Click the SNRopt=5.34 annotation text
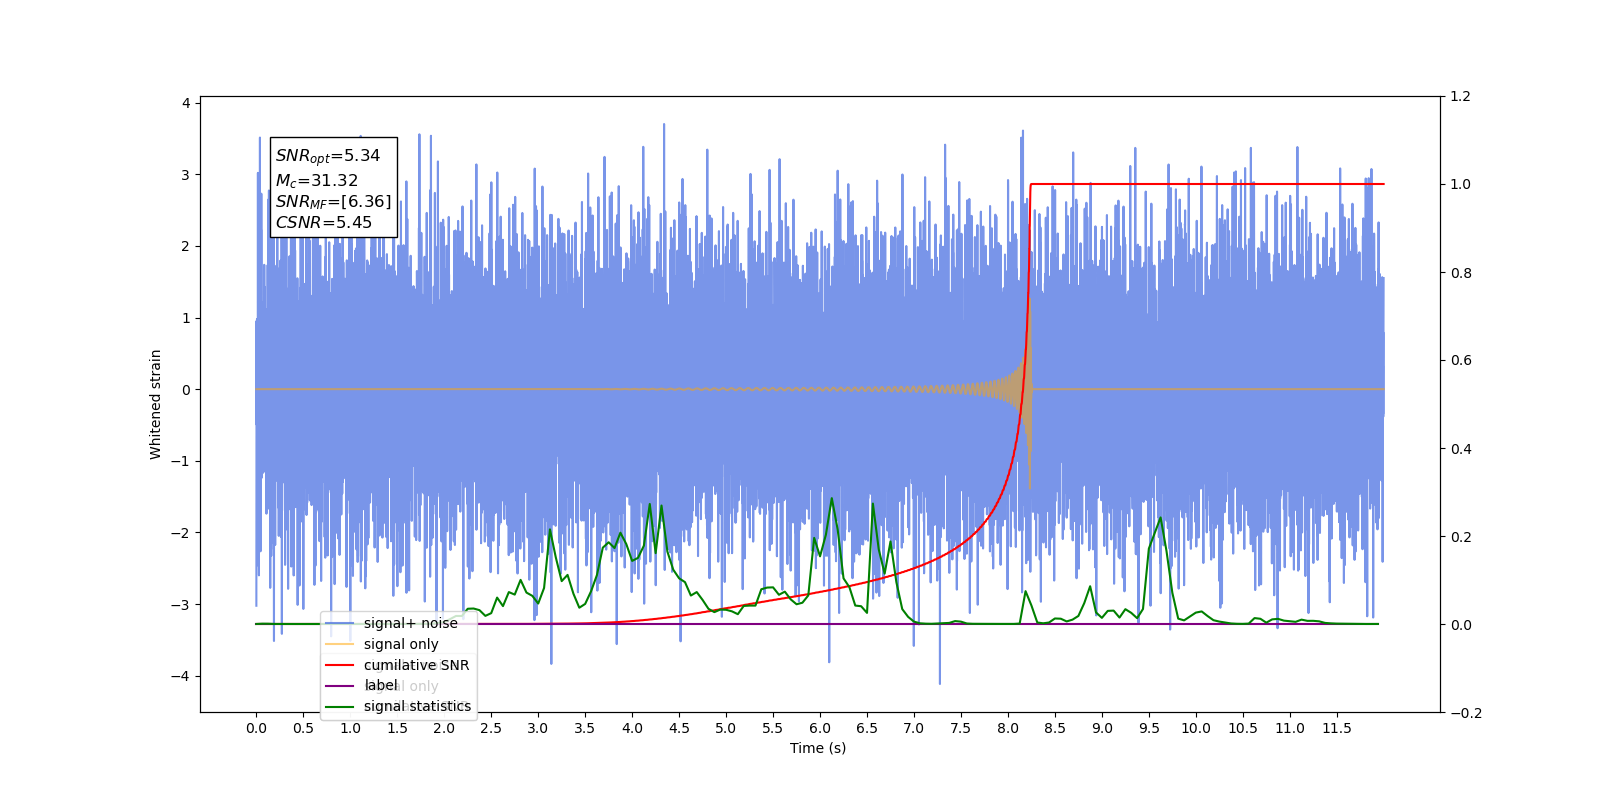Image resolution: width=1600 pixels, height=800 pixels. (x=328, y=156)
